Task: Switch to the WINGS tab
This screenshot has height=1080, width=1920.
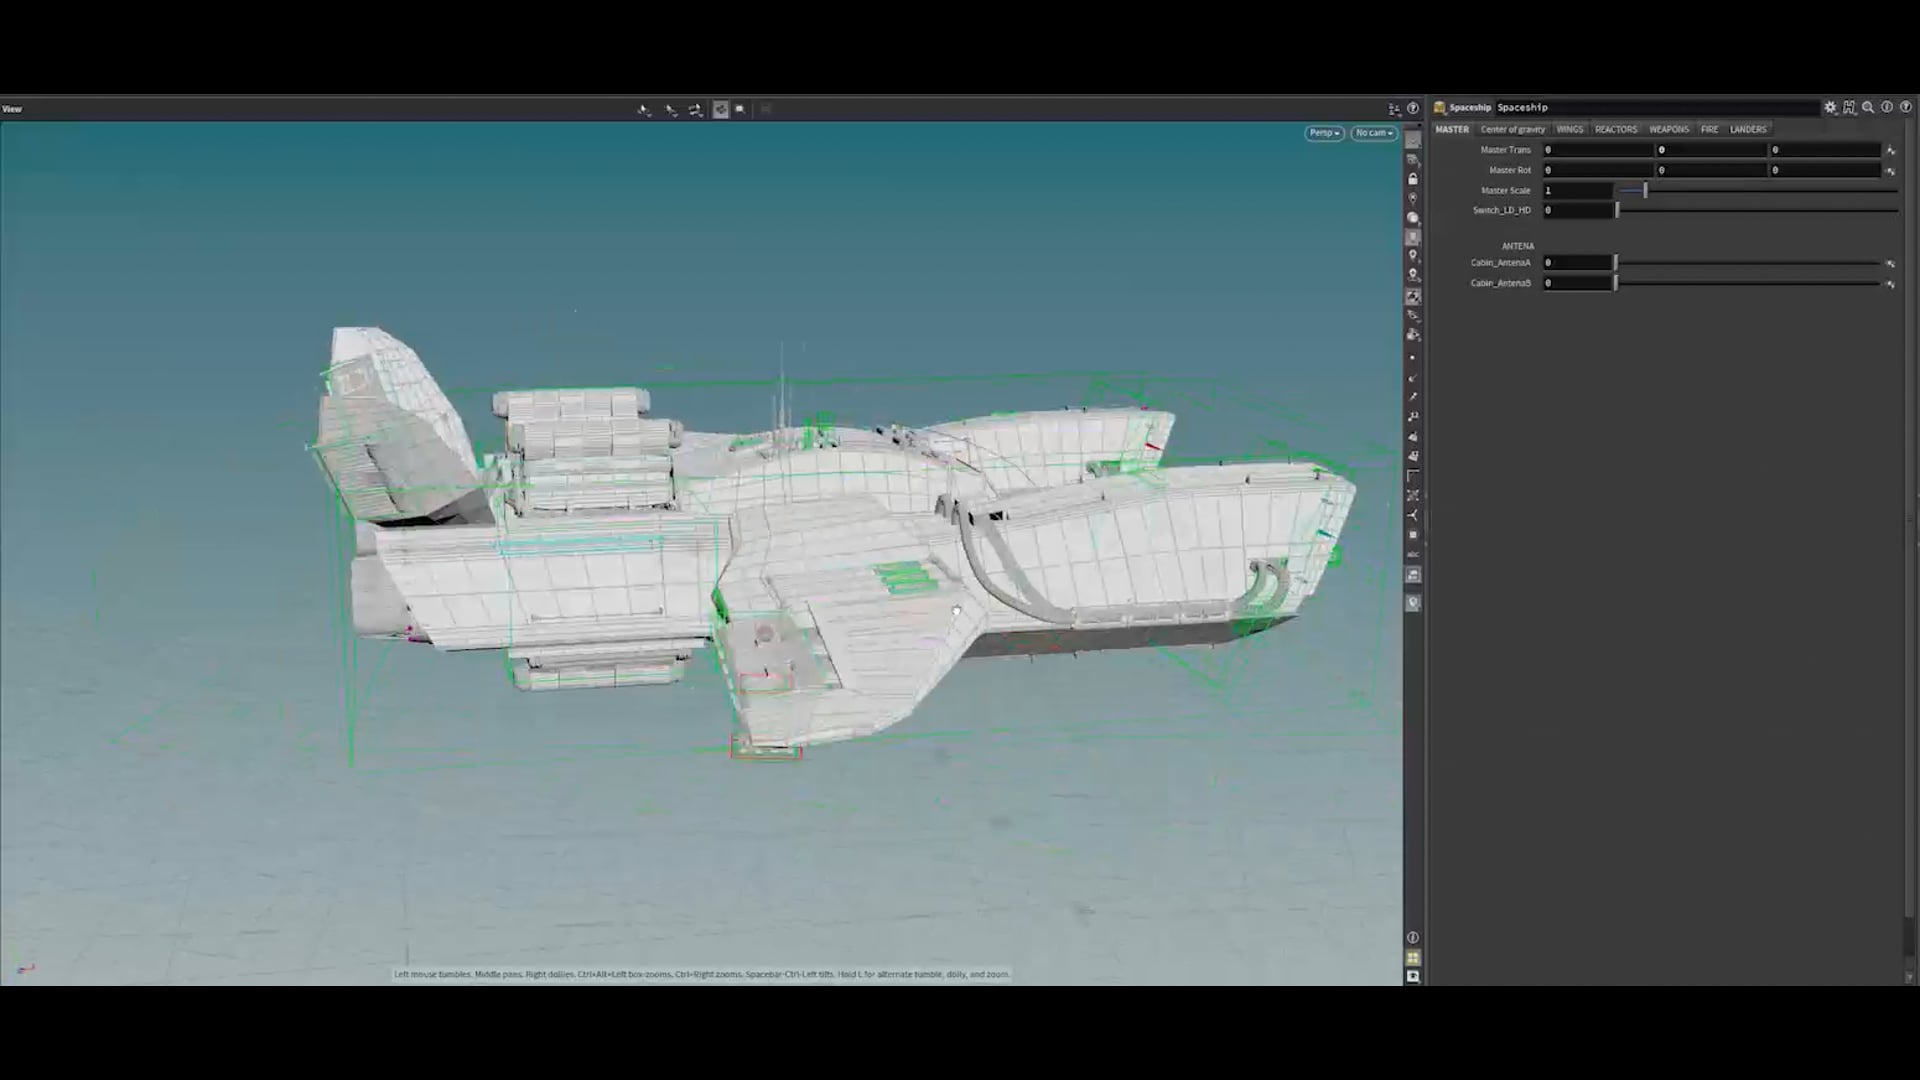Action: click(1569, 129)
